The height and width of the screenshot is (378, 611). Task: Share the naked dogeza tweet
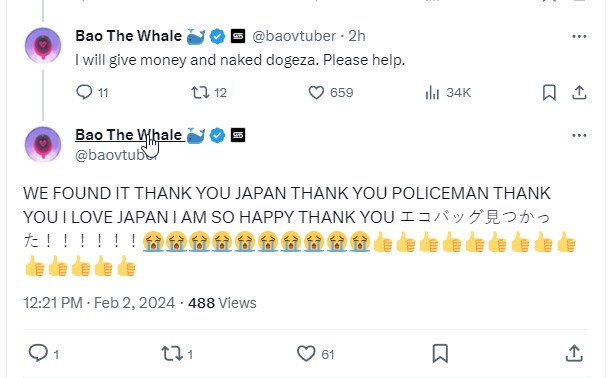(579, 92)
